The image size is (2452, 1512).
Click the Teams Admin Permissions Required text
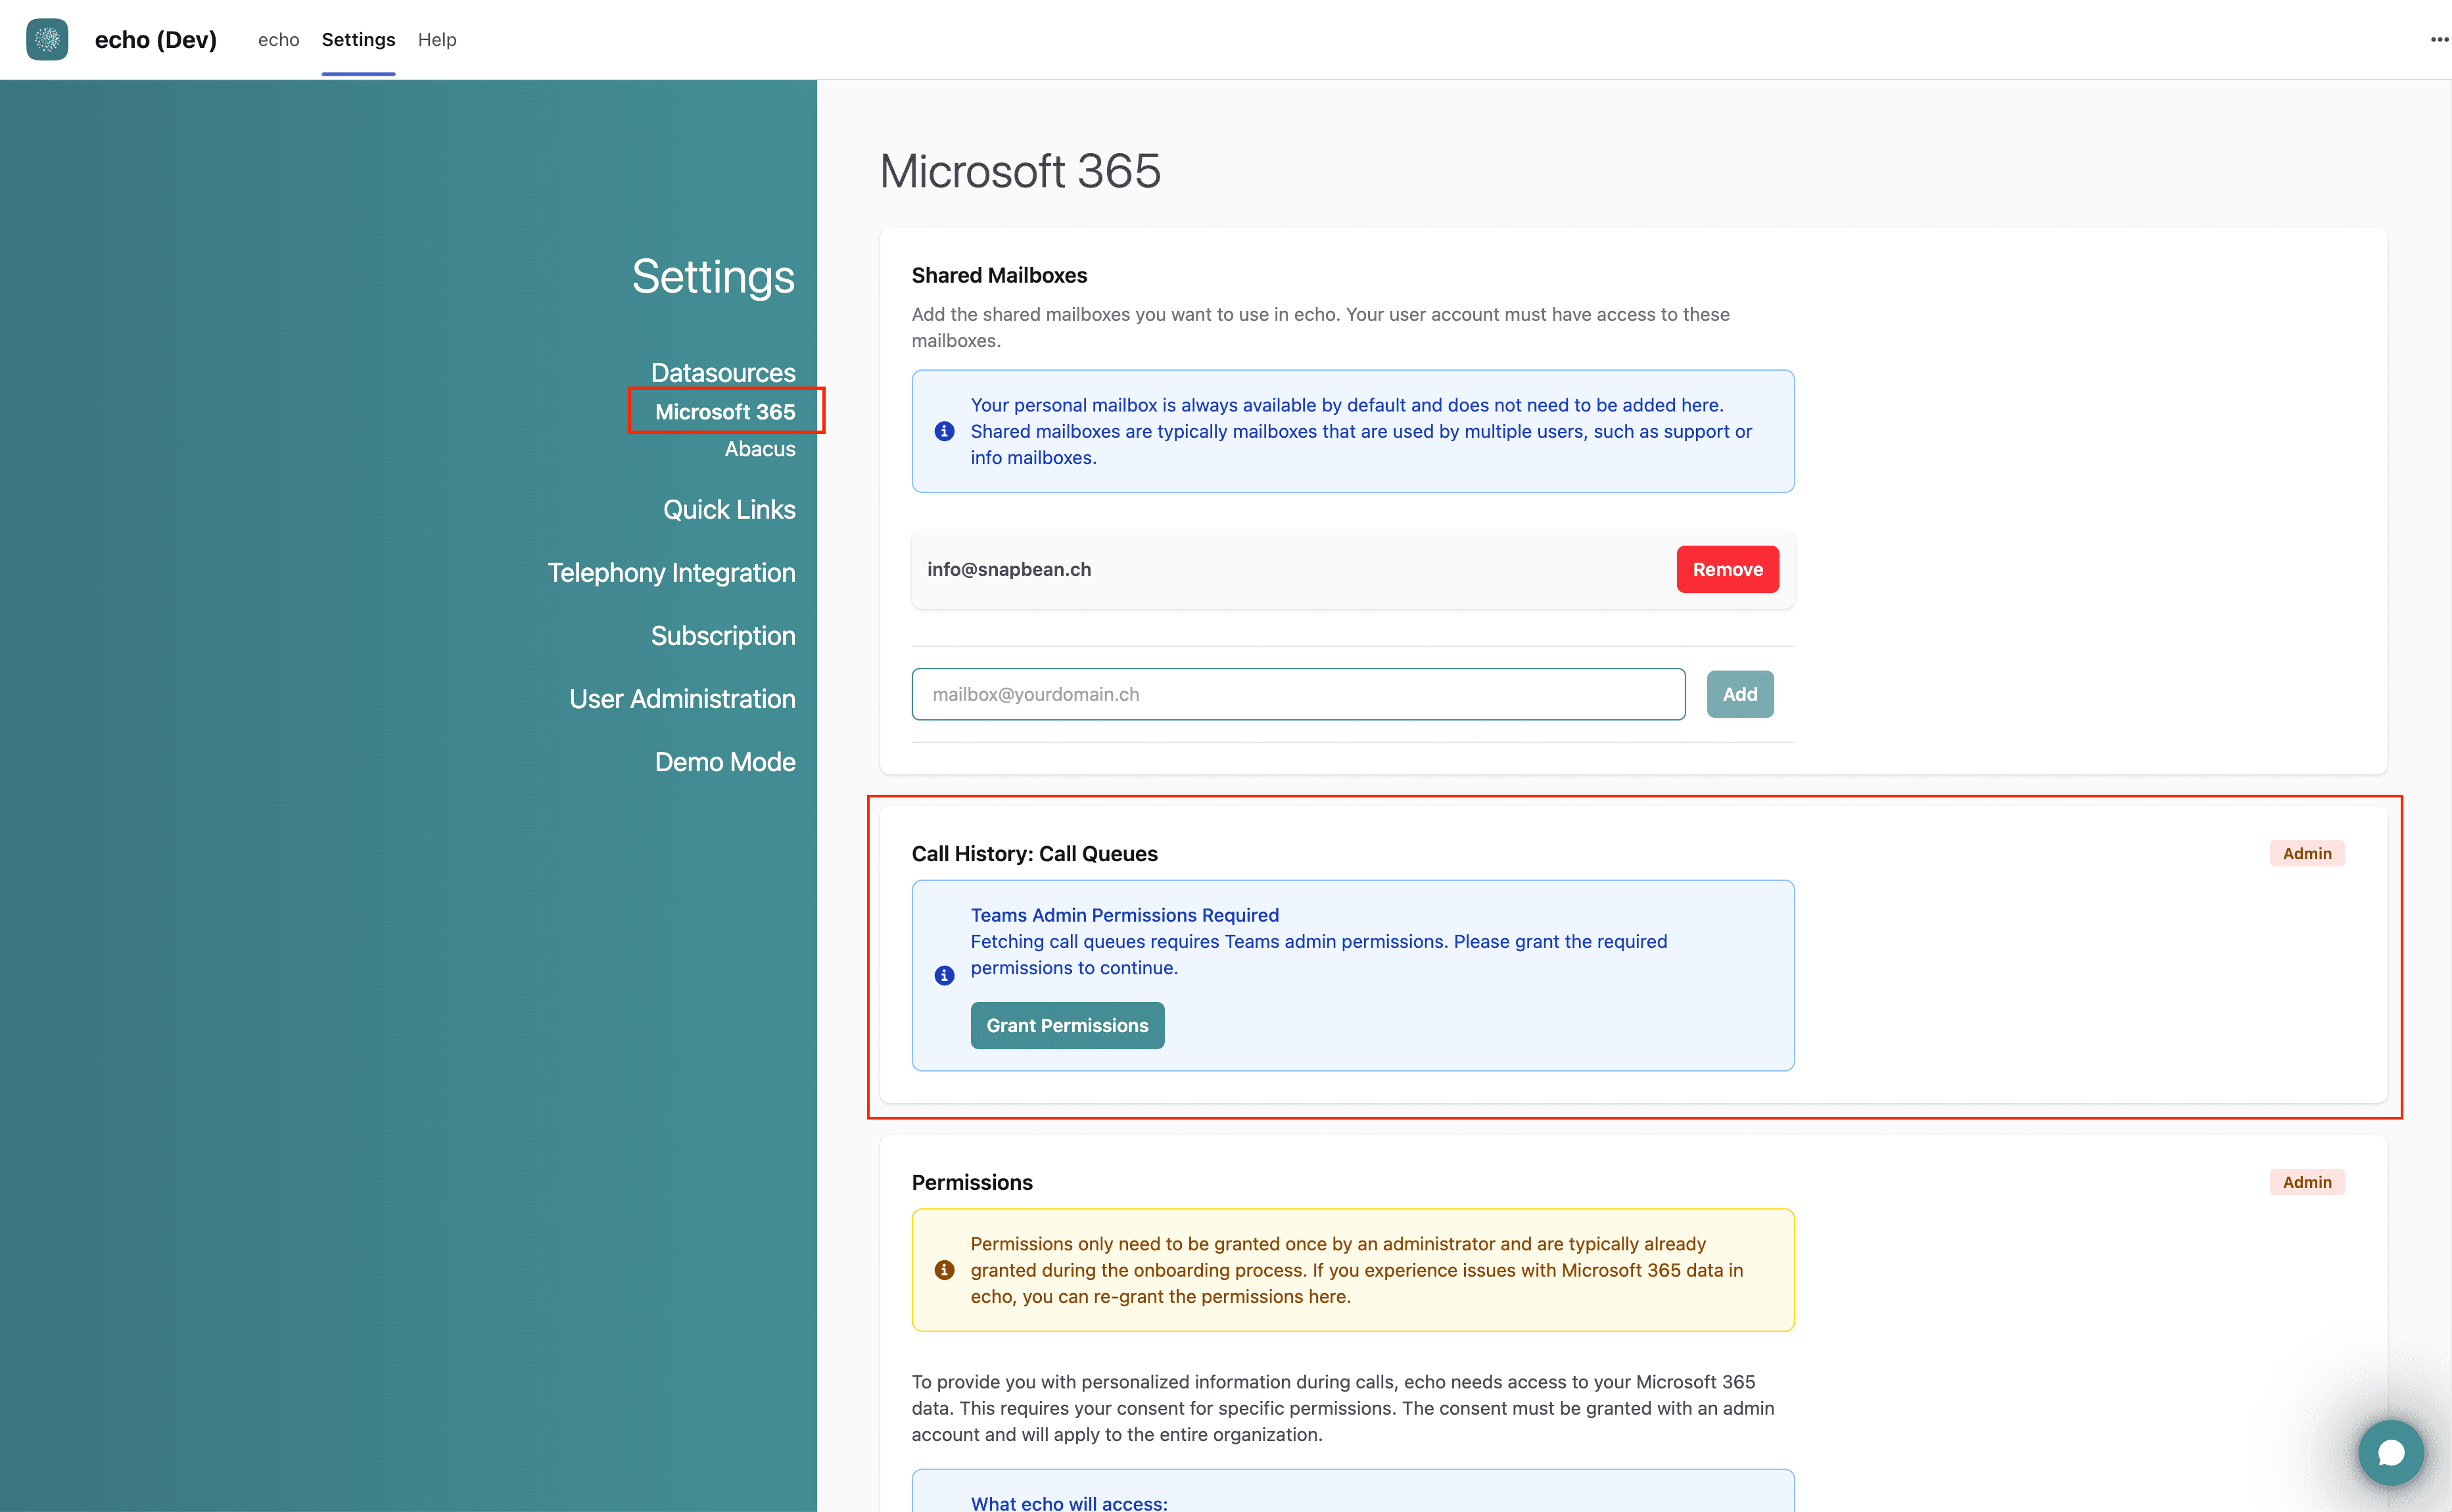click(1124, 915)
